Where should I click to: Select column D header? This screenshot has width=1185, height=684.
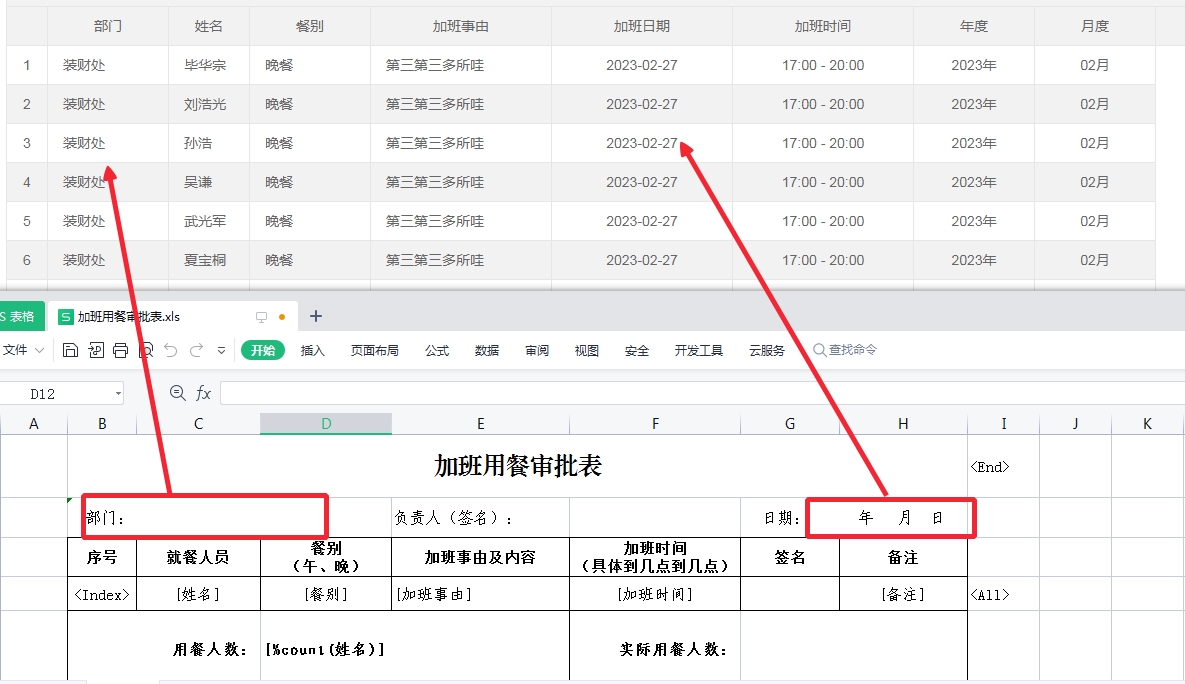pos(326,424)
